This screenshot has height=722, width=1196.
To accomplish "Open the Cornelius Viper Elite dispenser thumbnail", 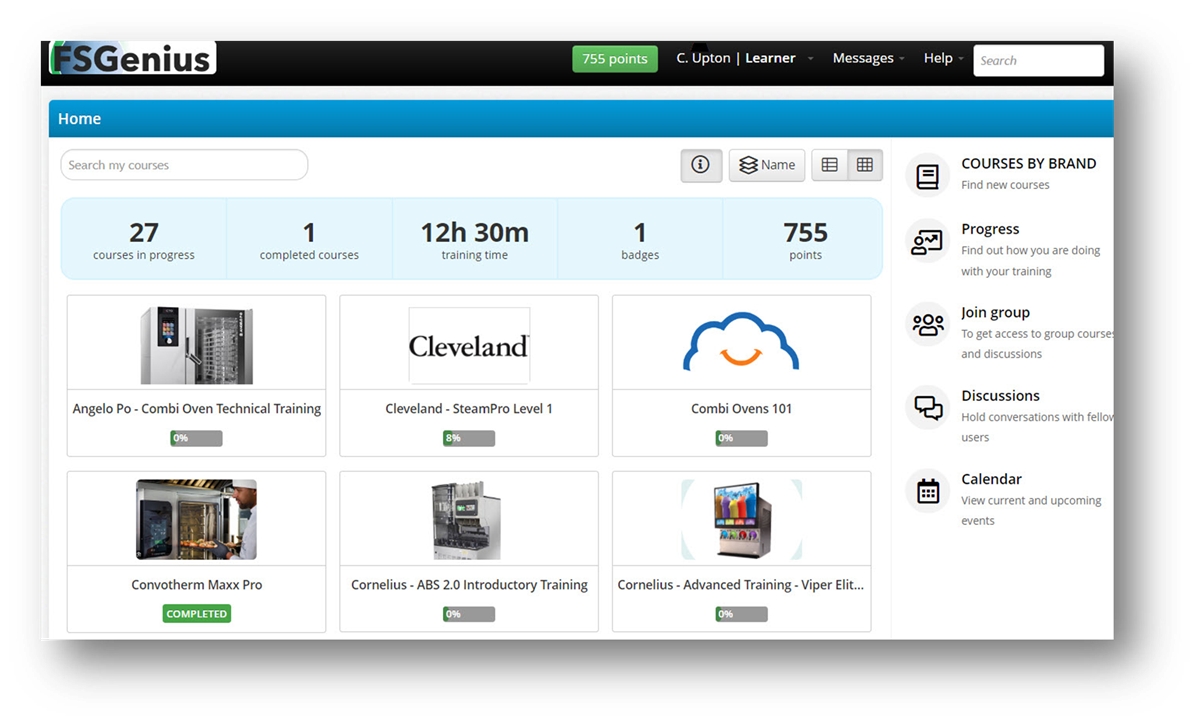I will pos(741,520).
